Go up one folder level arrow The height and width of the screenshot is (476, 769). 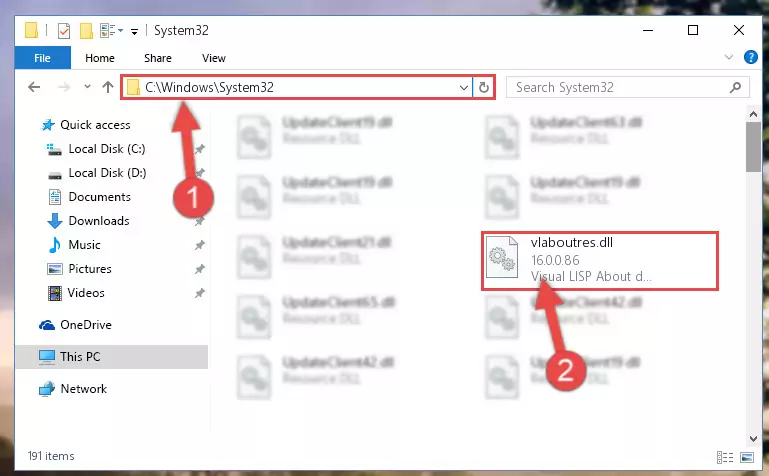point(108,87)
